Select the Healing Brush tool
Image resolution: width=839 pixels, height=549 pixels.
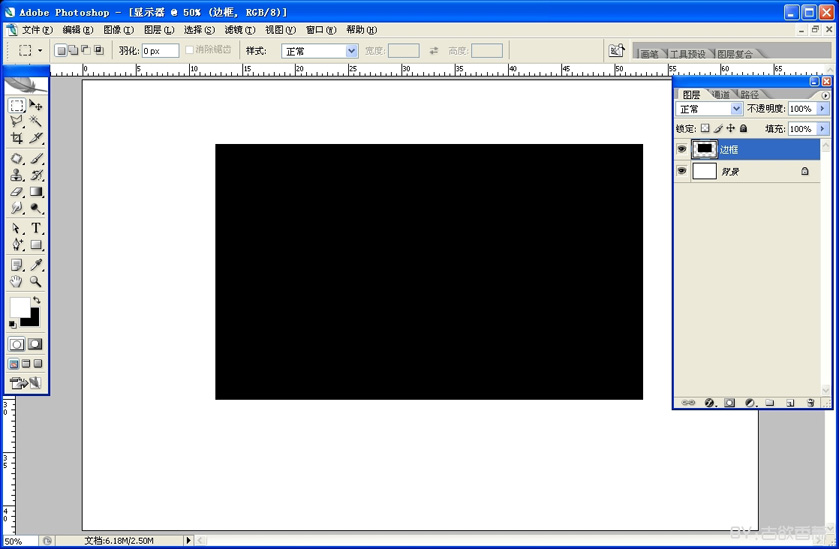click(17, 158)
